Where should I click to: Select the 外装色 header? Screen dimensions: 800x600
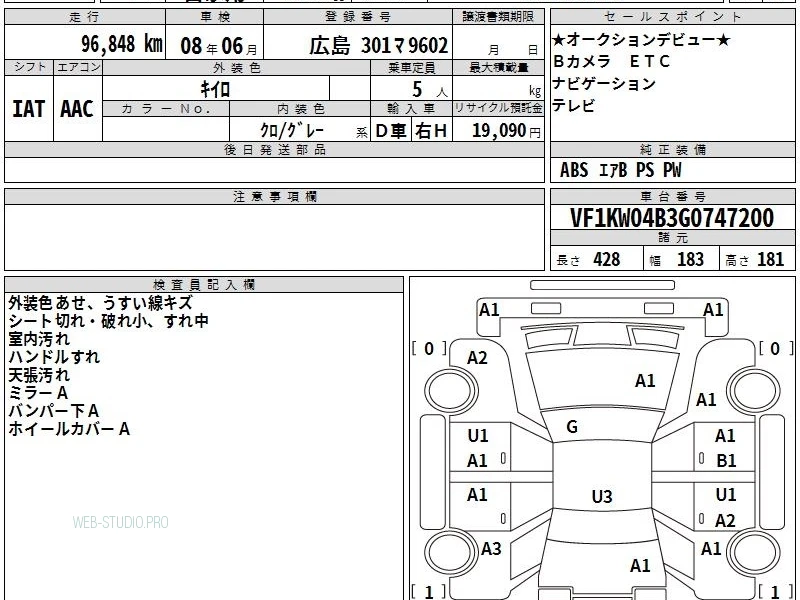[236, 68]
